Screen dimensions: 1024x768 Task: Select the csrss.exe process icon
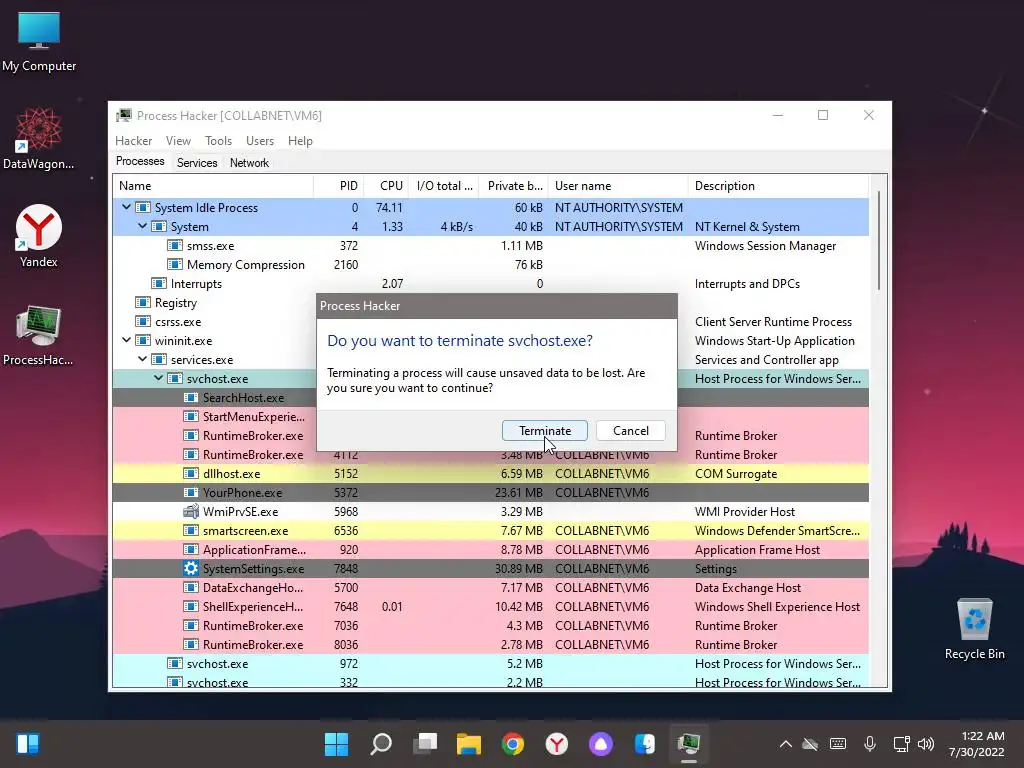point(142,321)
